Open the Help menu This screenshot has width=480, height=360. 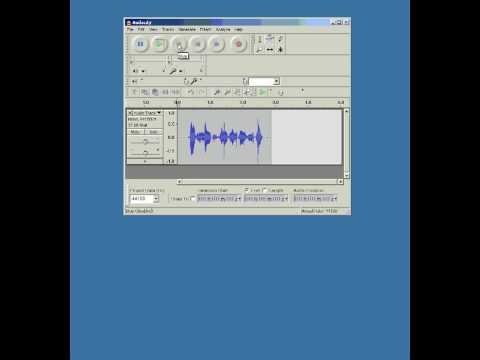(238, 29)
